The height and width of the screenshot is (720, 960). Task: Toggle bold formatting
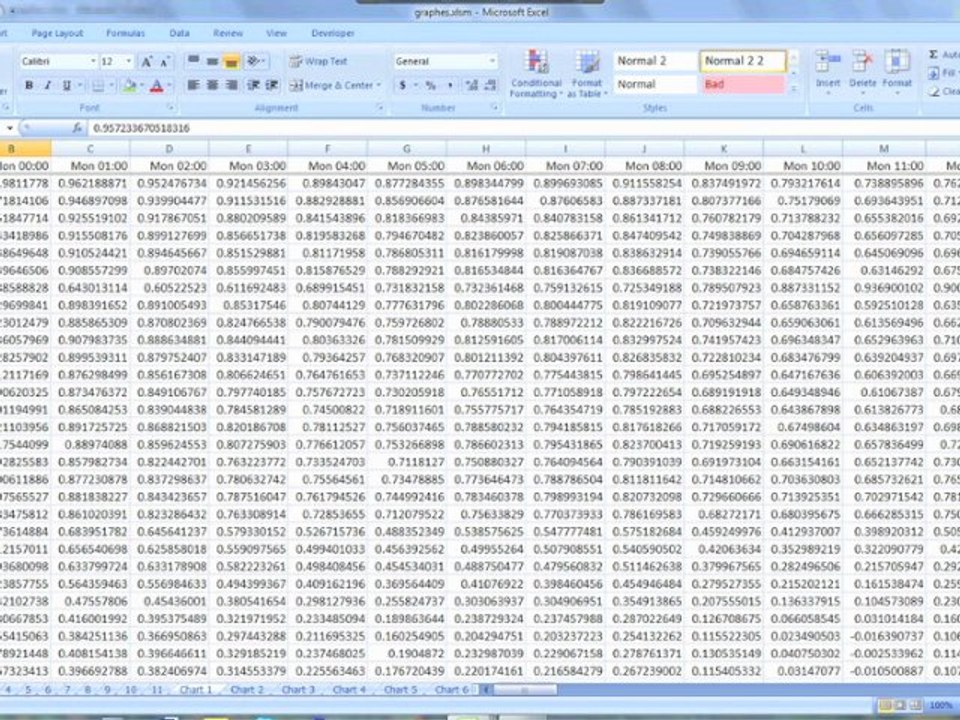pyautogui.click(x=29, y=86)
